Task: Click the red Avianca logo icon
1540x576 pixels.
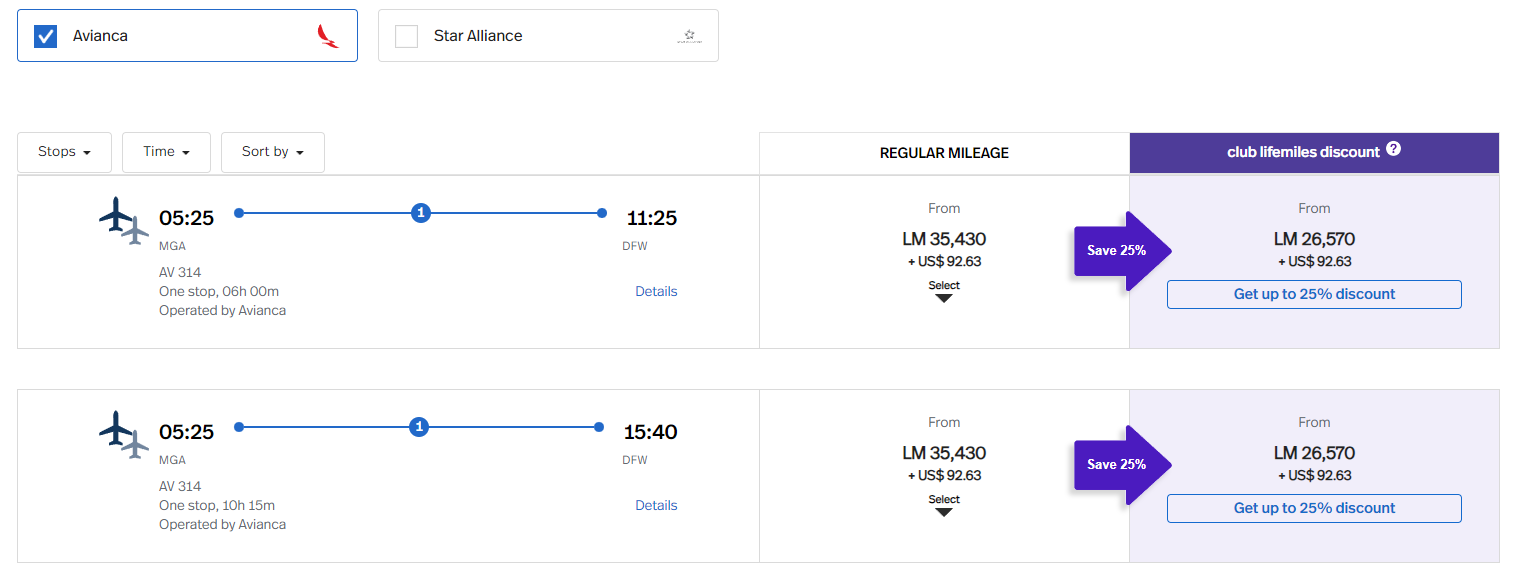Action: (x=328, y=36)
